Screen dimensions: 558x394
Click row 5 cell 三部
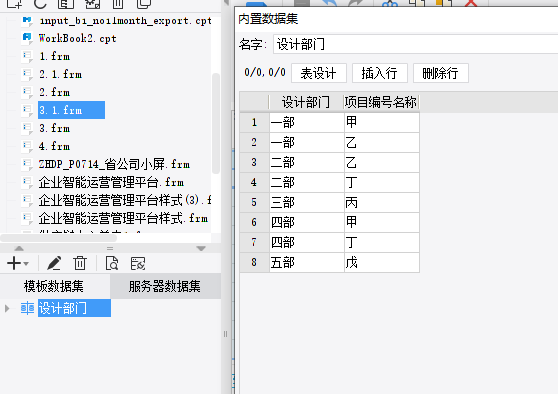coord(306,203)
